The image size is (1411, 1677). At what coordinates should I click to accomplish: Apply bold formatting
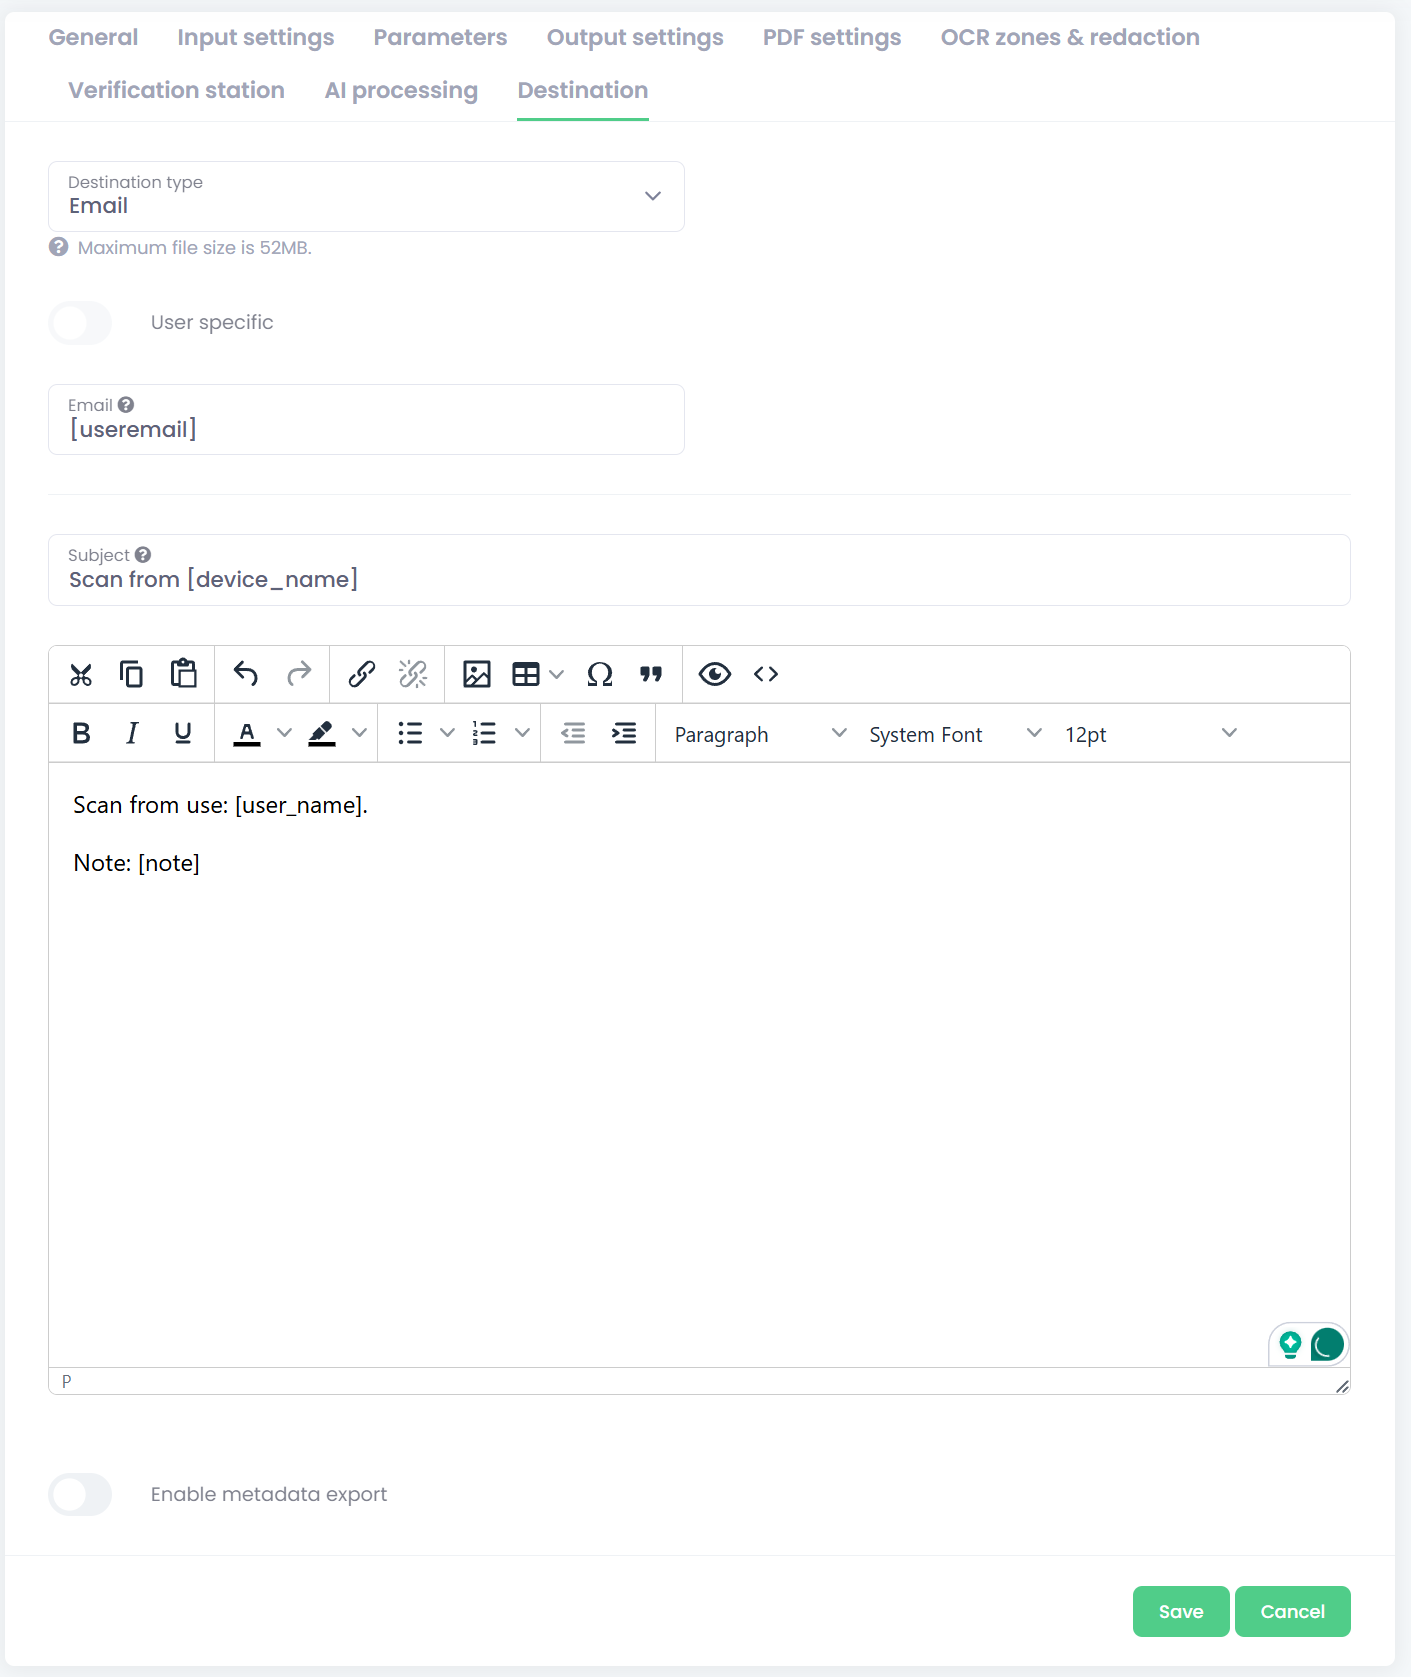[82, 734]
